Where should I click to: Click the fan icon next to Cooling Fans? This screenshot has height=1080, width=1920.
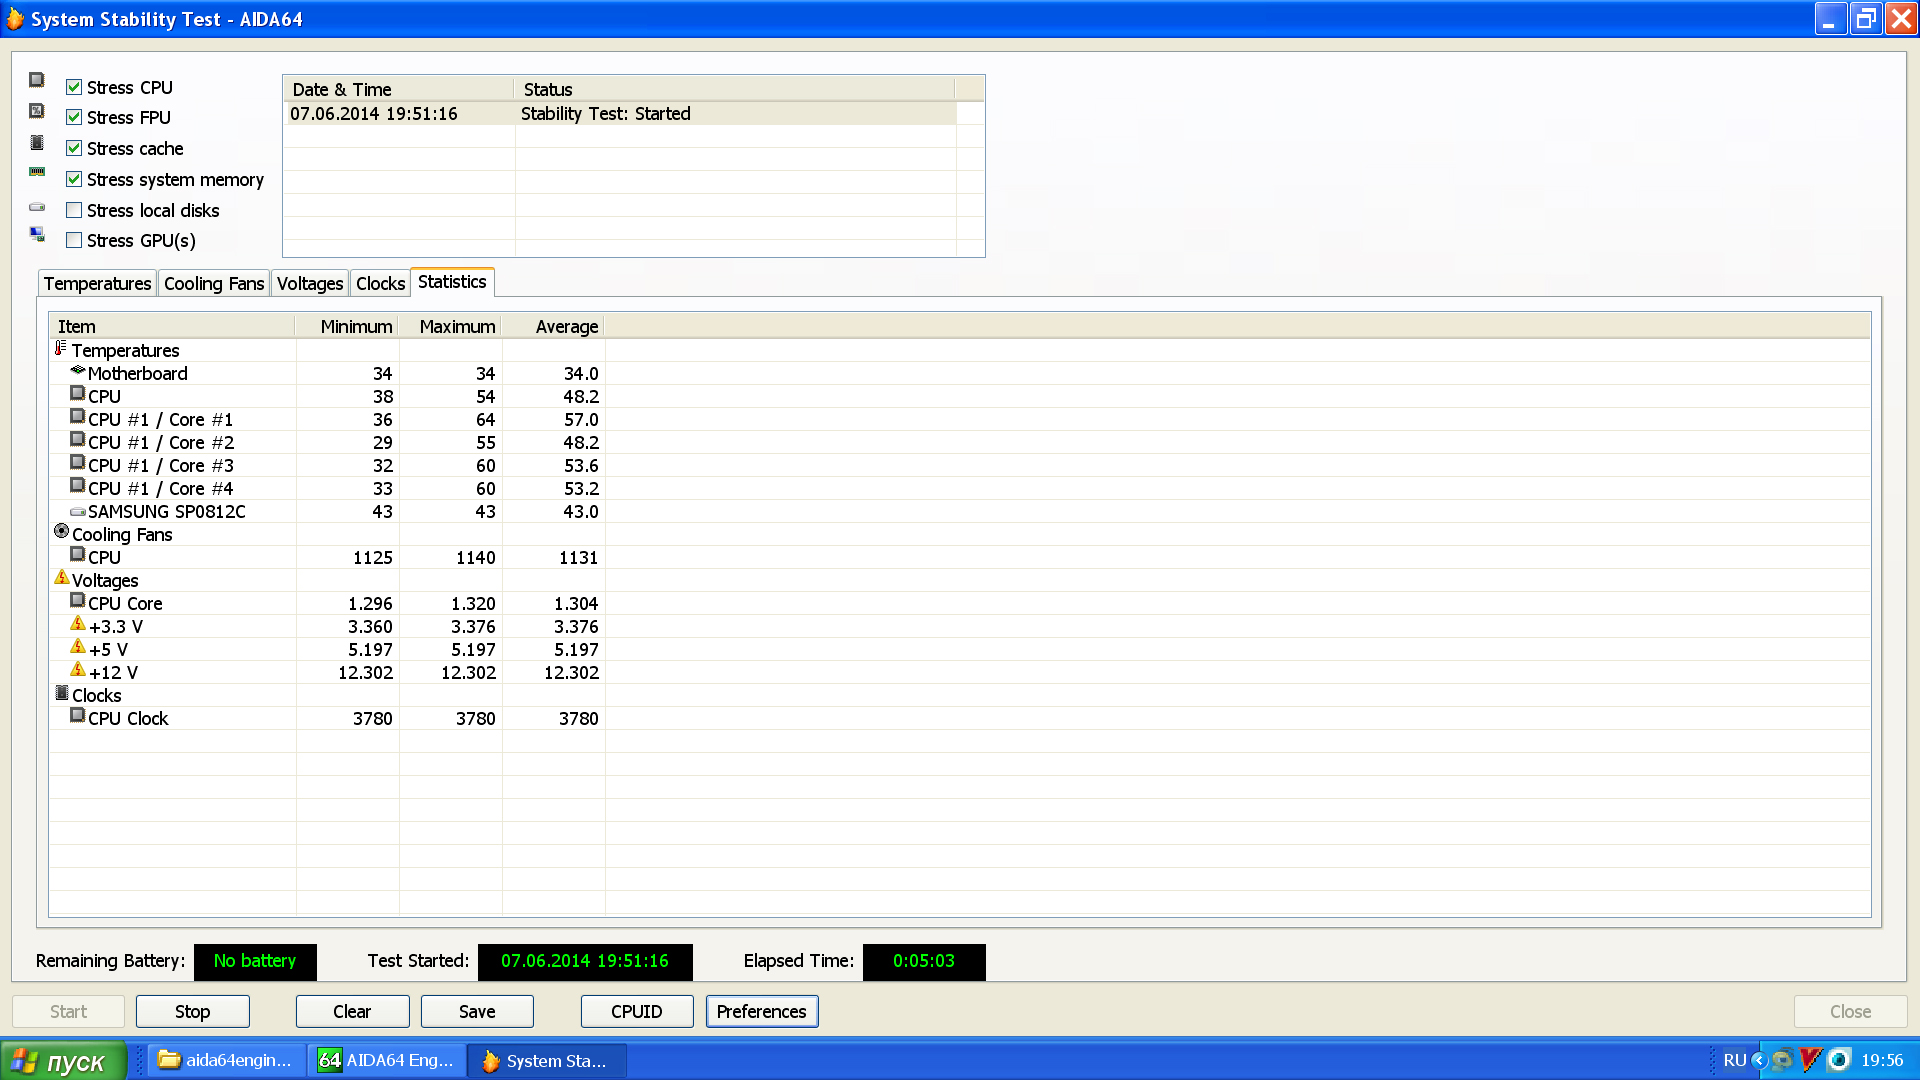(62, 532)
